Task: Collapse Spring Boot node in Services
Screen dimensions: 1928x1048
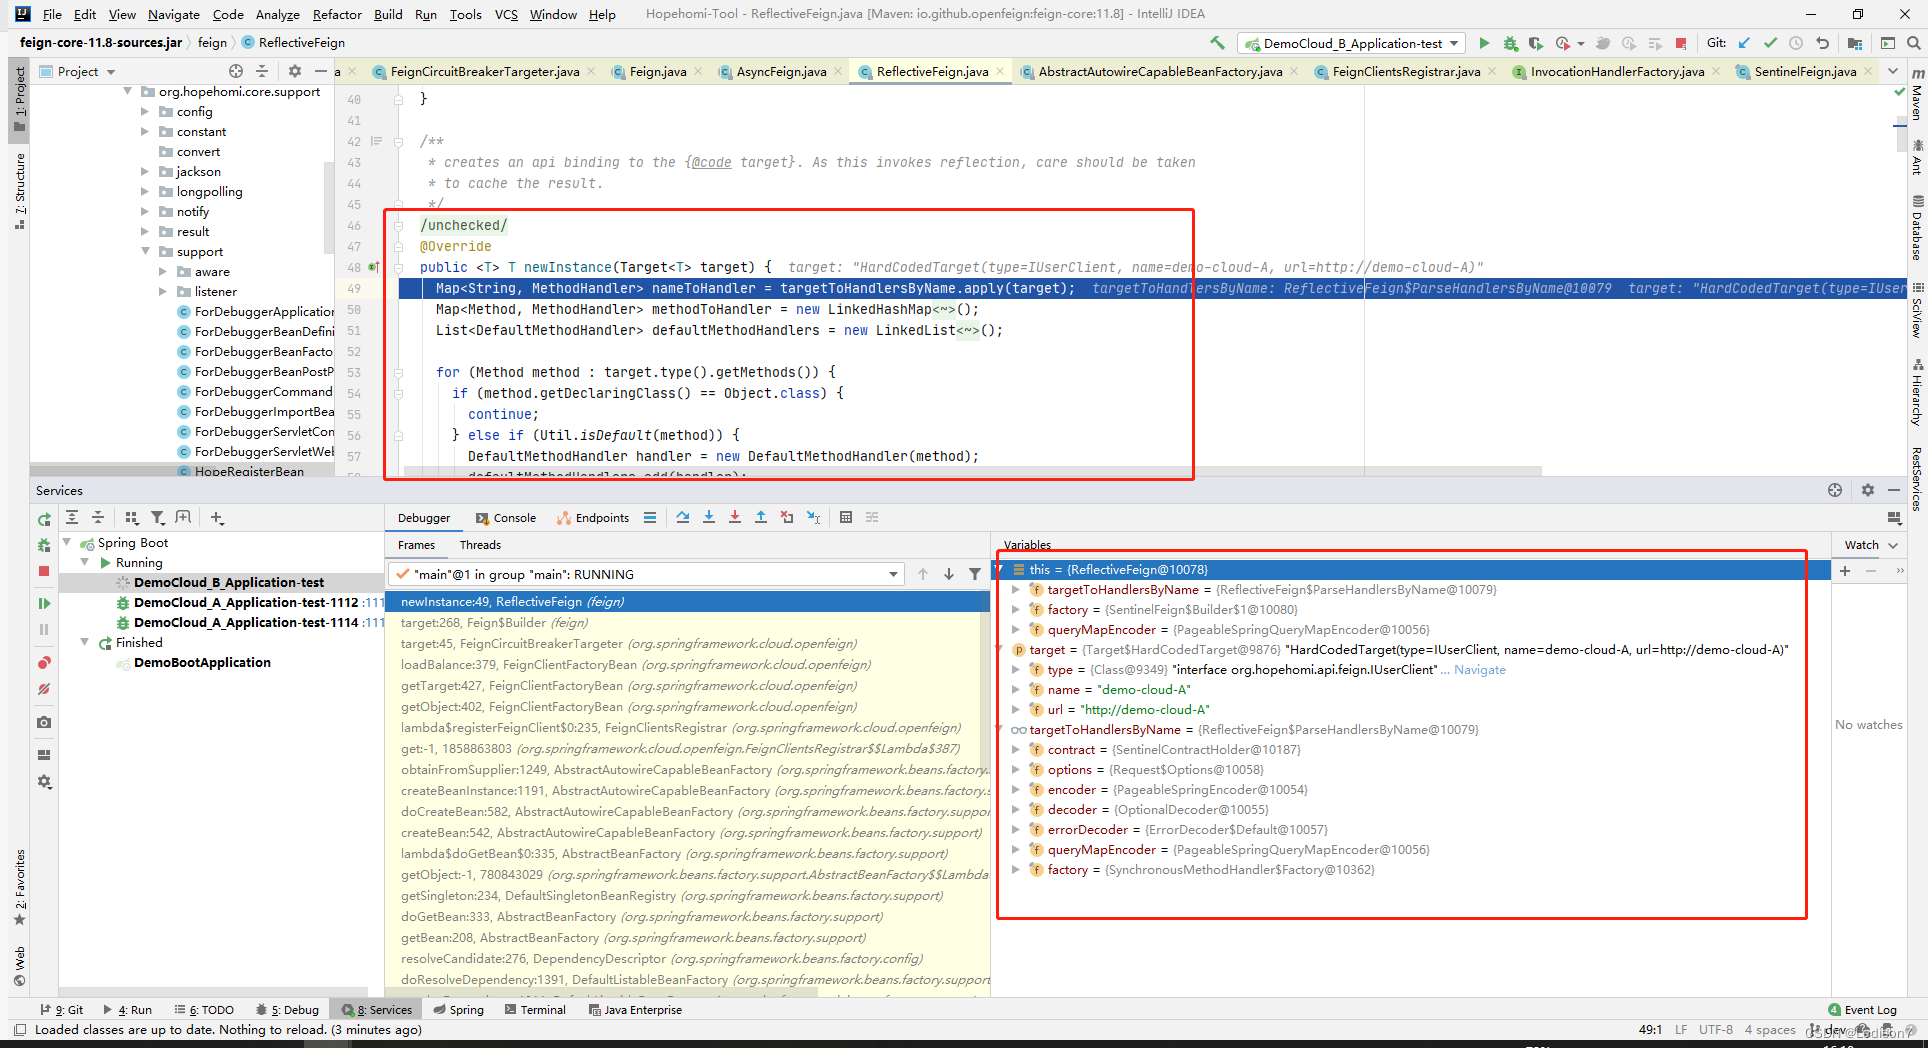Action: (68, 543)
